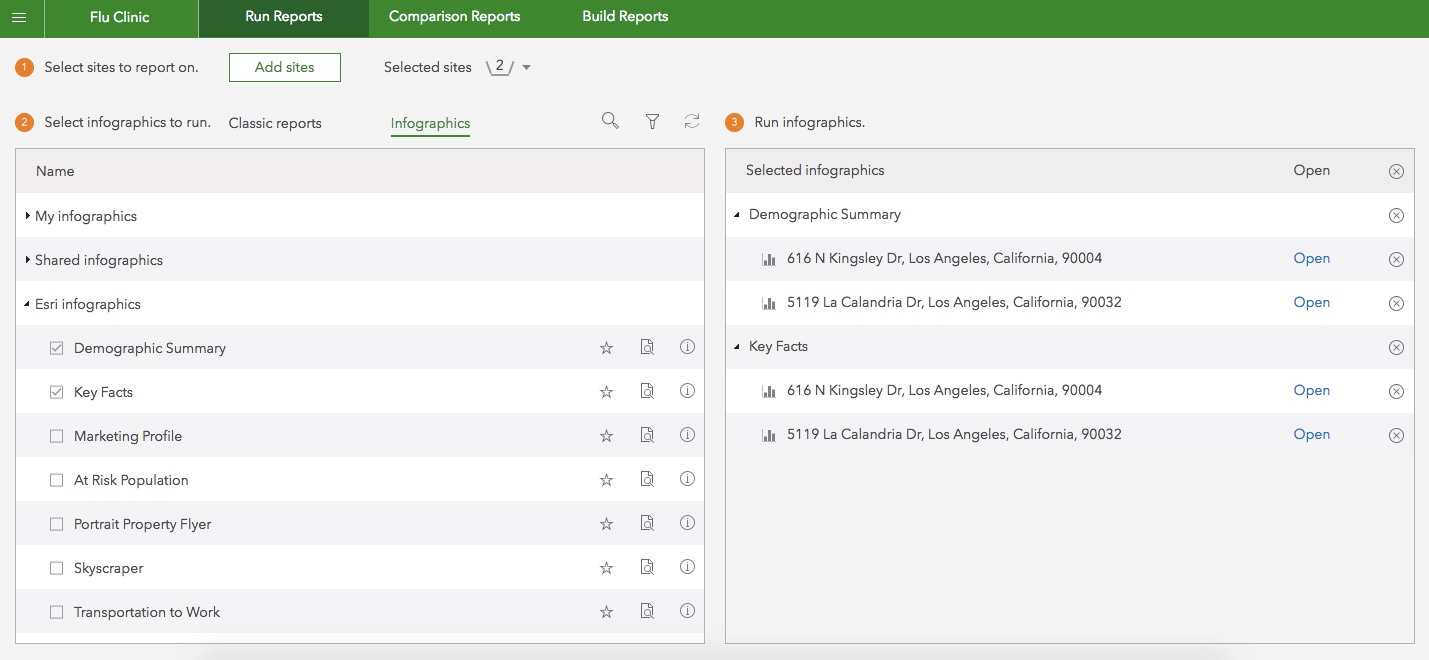1429x660 pixels.
Task: Uncheck the Key Facts checkbox
Action: [x=57, y=392]
